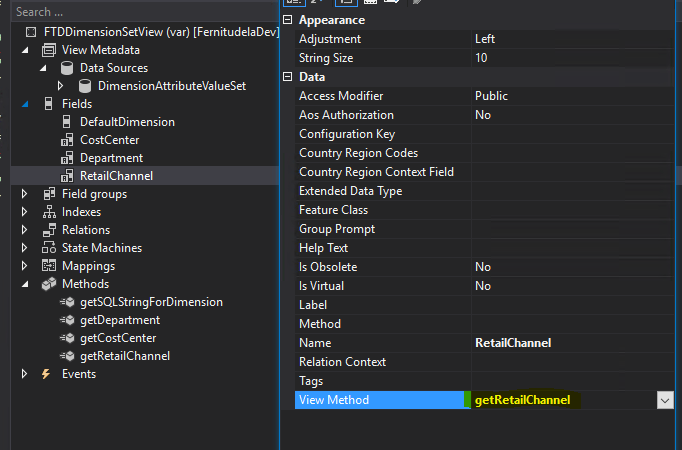Click the Mappings node icon

[48, 266]
